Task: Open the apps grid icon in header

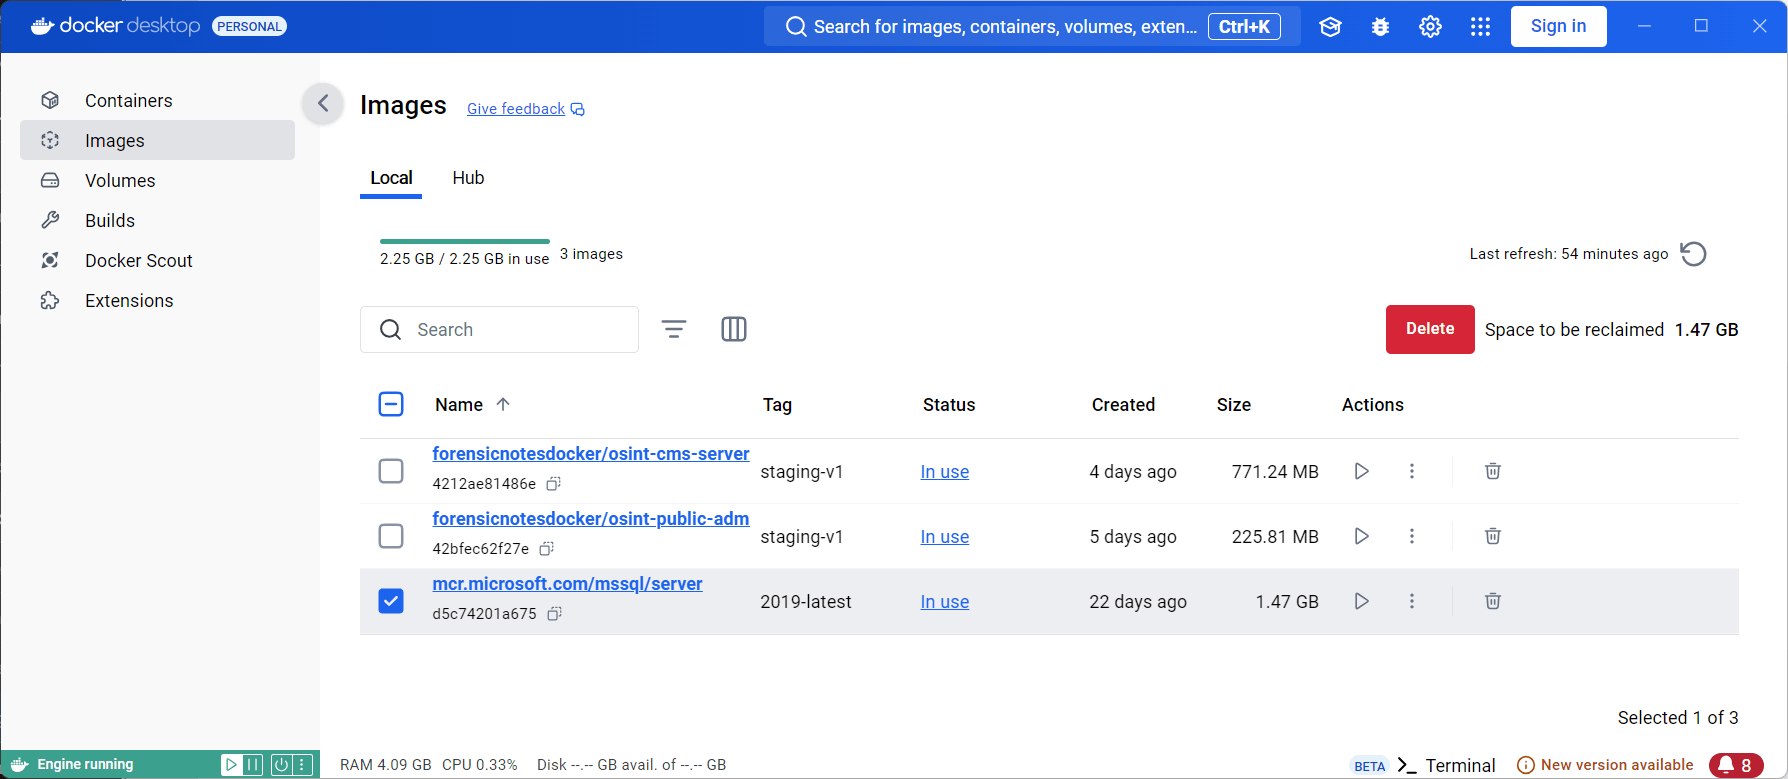Action: 1481,27
